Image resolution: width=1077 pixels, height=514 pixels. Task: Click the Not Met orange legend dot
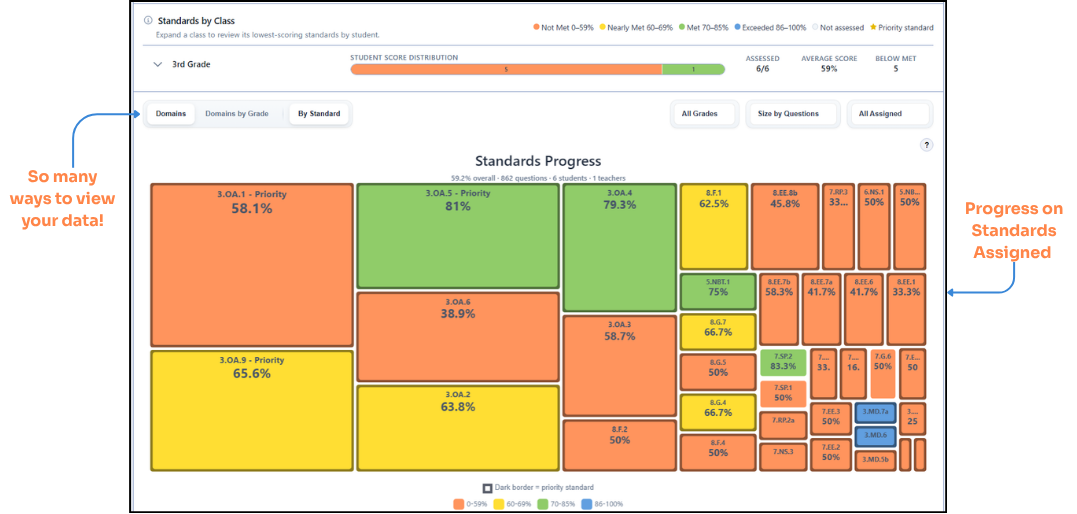(x=535, y=28)
